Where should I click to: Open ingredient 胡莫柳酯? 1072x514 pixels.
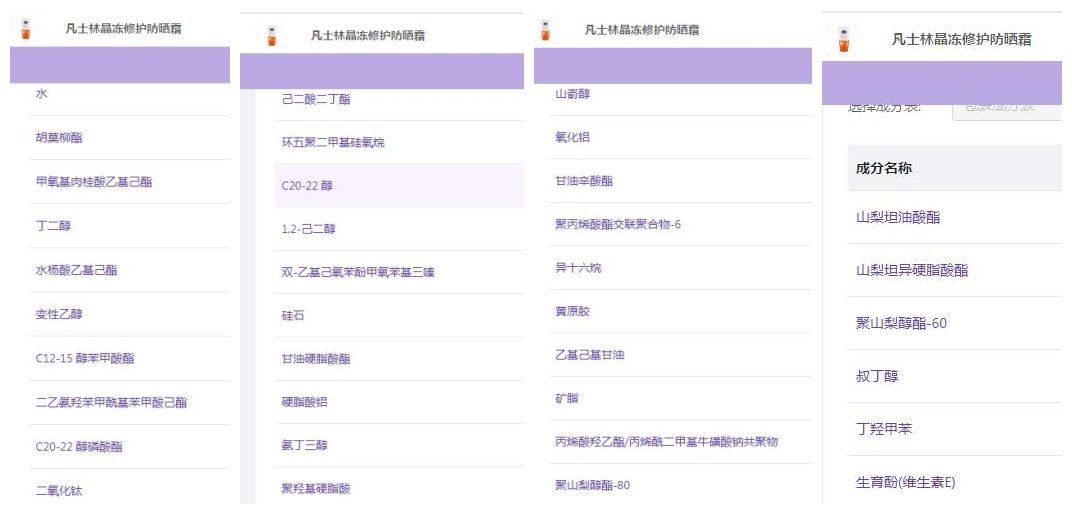60,138
